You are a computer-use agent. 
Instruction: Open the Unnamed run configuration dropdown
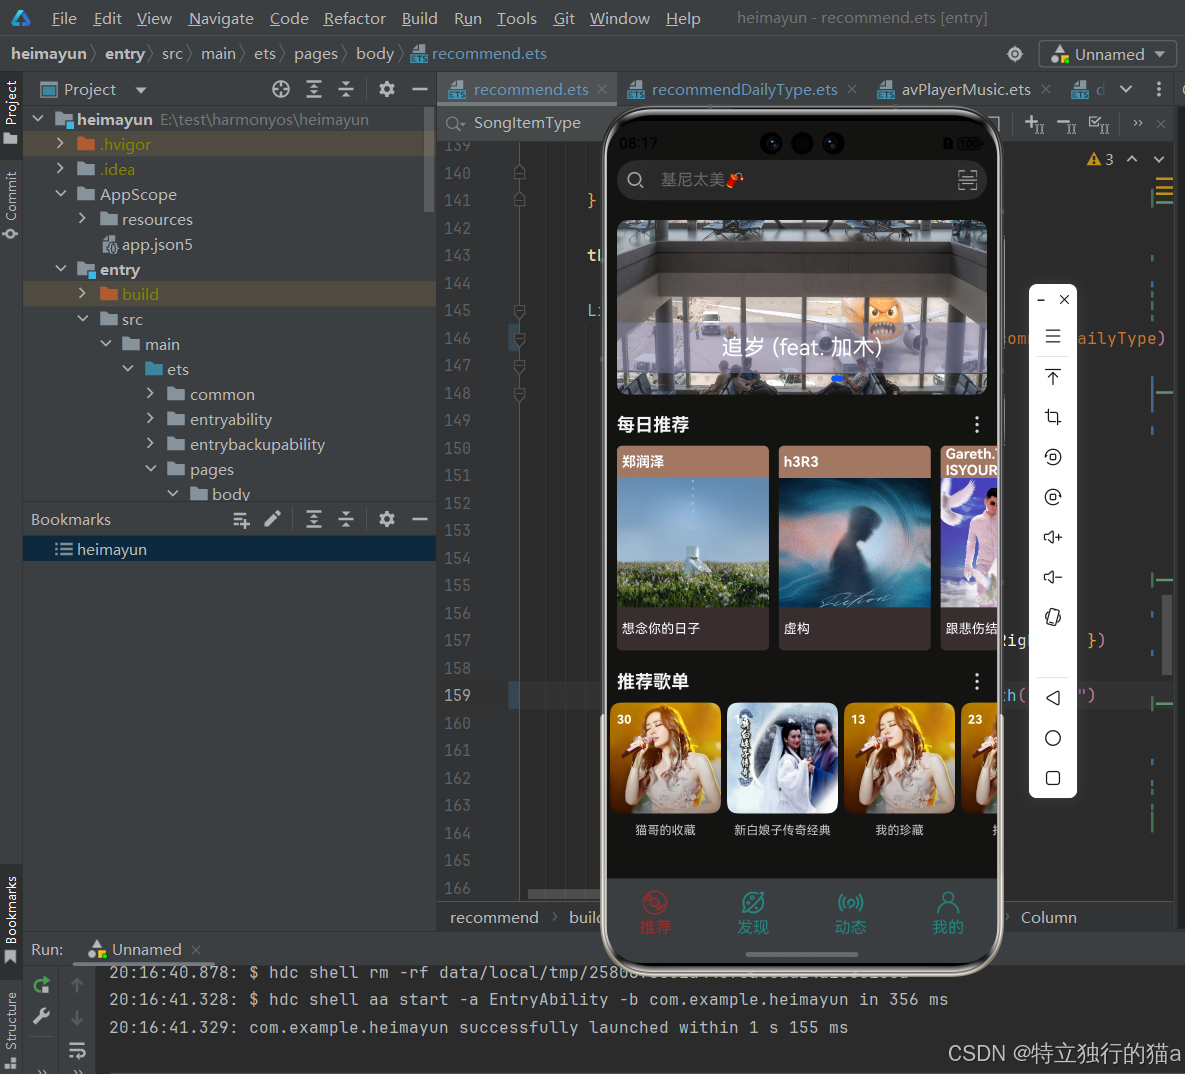click(1108, 54)
